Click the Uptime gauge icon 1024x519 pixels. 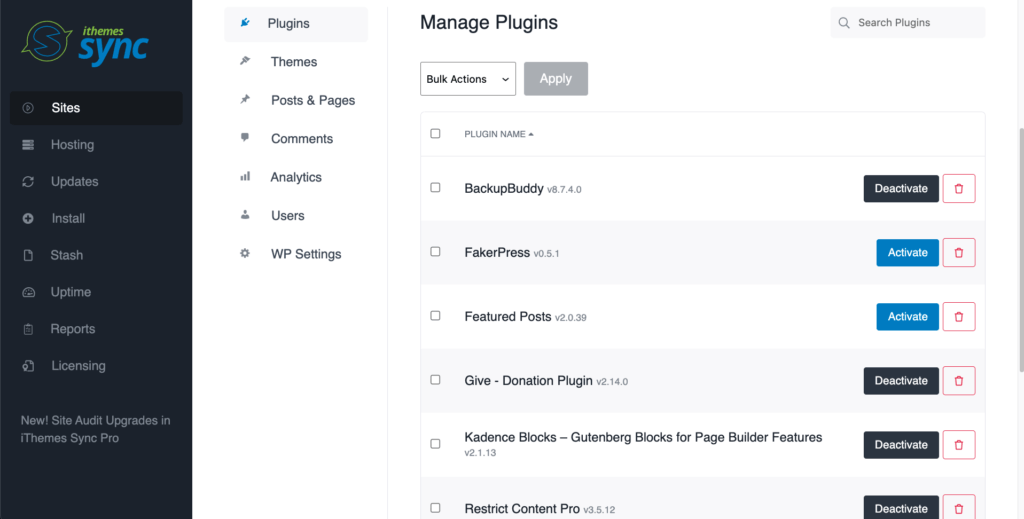pyautogui.click(x=28, y=292)
